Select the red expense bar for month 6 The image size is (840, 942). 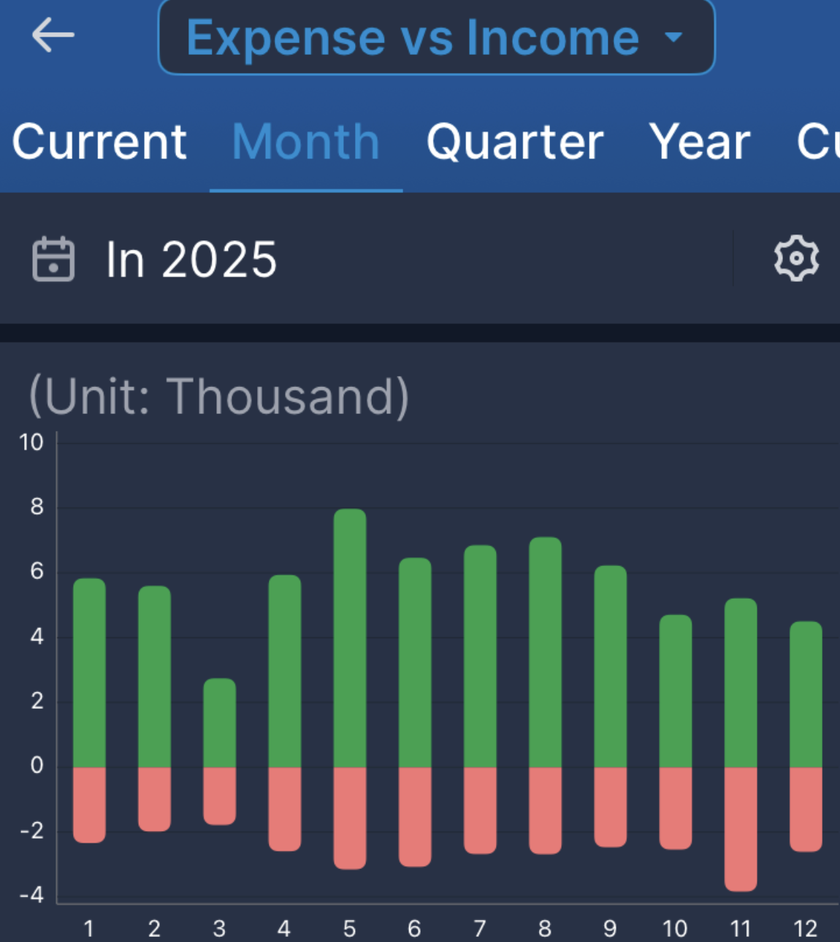tap(415, 817)
